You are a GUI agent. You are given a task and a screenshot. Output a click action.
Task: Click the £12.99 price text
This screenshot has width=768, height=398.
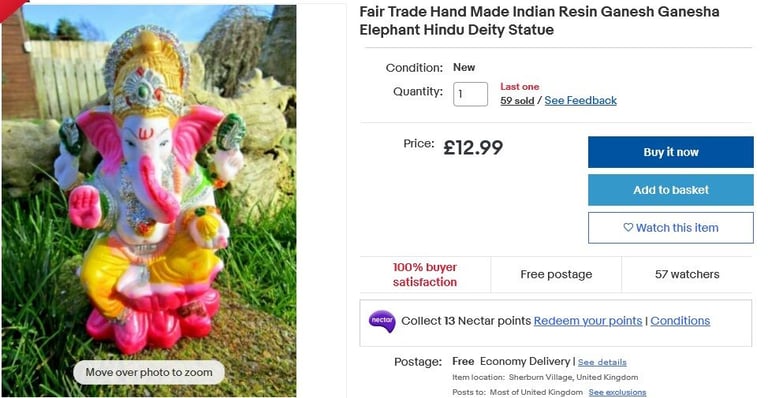[473, 147]
